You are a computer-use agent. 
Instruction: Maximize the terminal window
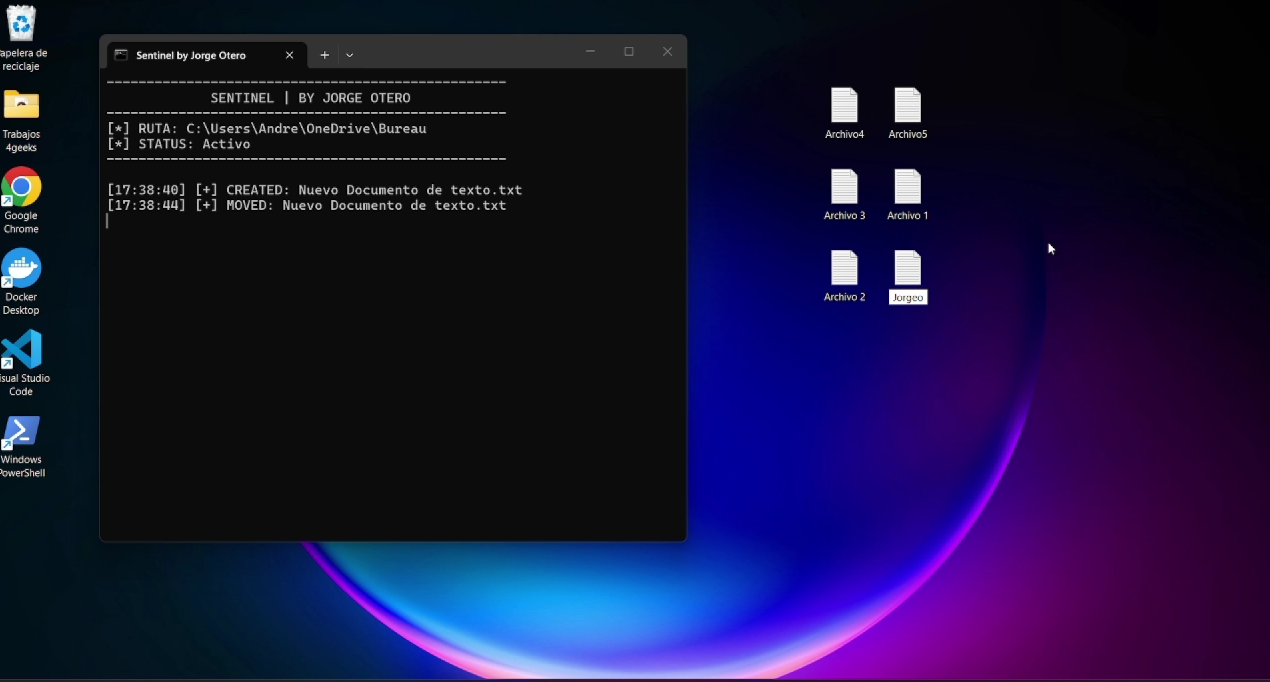tap(629, 52)
